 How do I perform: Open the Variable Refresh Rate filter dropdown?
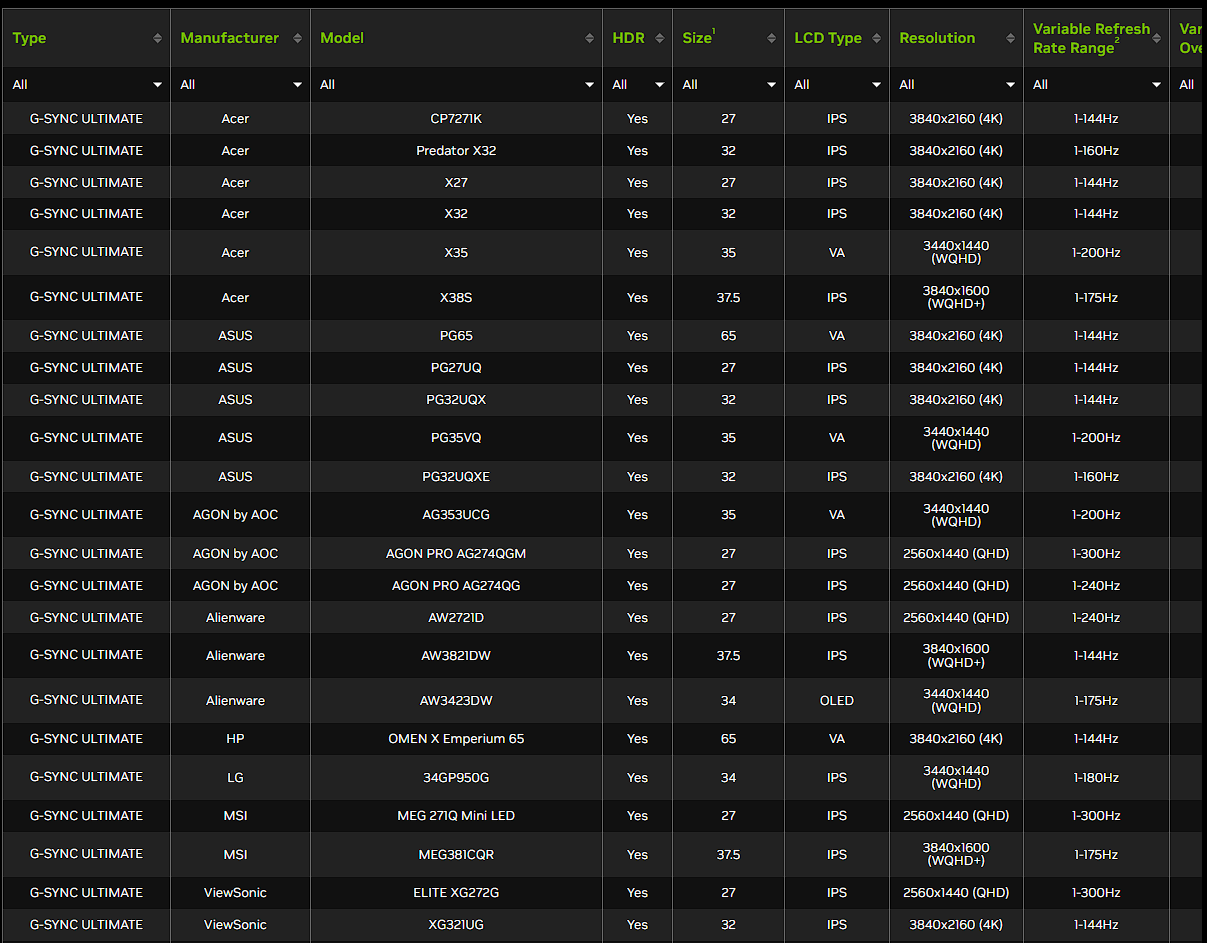point(1097,85)
